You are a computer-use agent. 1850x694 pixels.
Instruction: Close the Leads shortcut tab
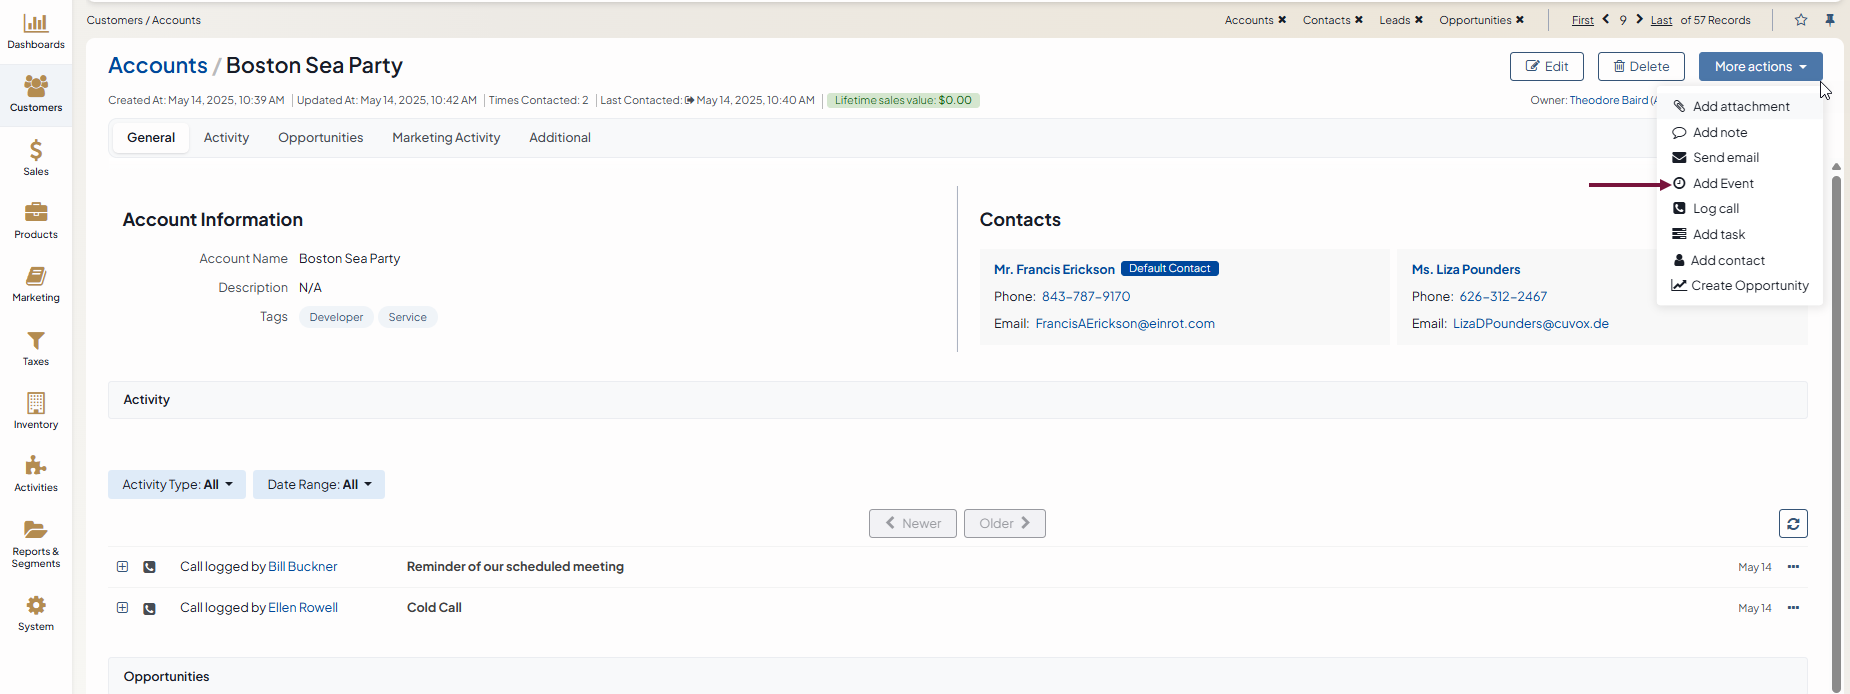click(1418, 20)
